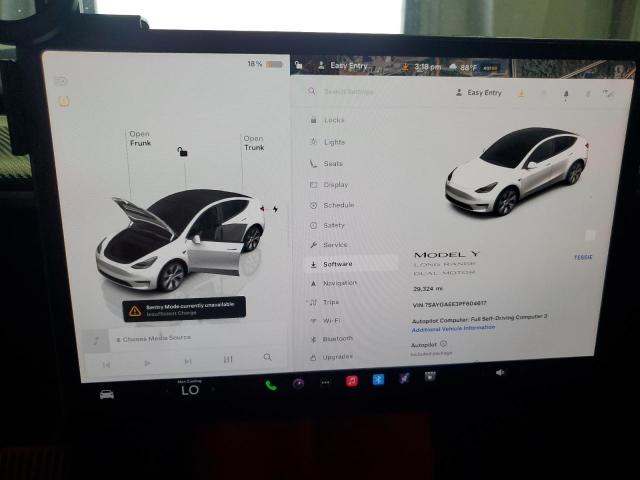Raise temperature with arrow right of LO
Viewport: 640px width, 480px height.
coord(213,389)
